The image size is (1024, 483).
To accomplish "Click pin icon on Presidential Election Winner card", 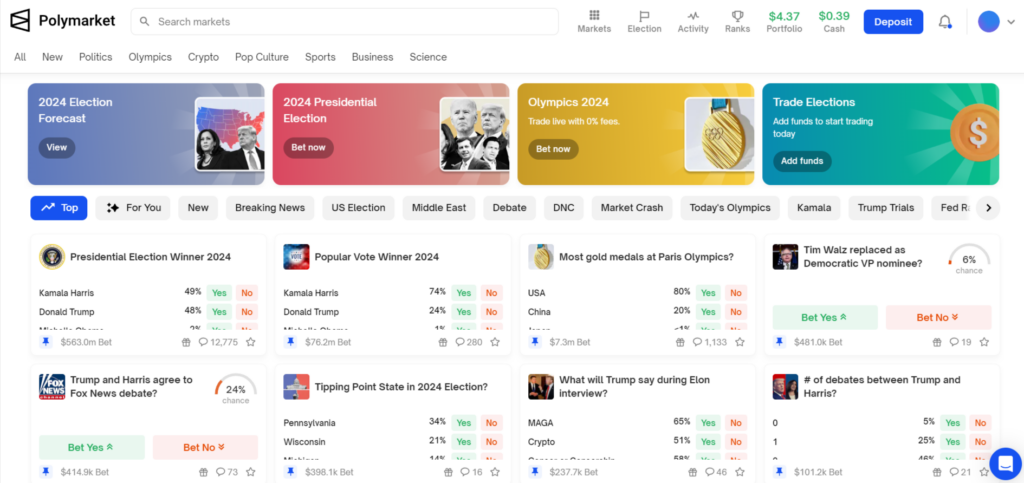I will coord(46,341).
